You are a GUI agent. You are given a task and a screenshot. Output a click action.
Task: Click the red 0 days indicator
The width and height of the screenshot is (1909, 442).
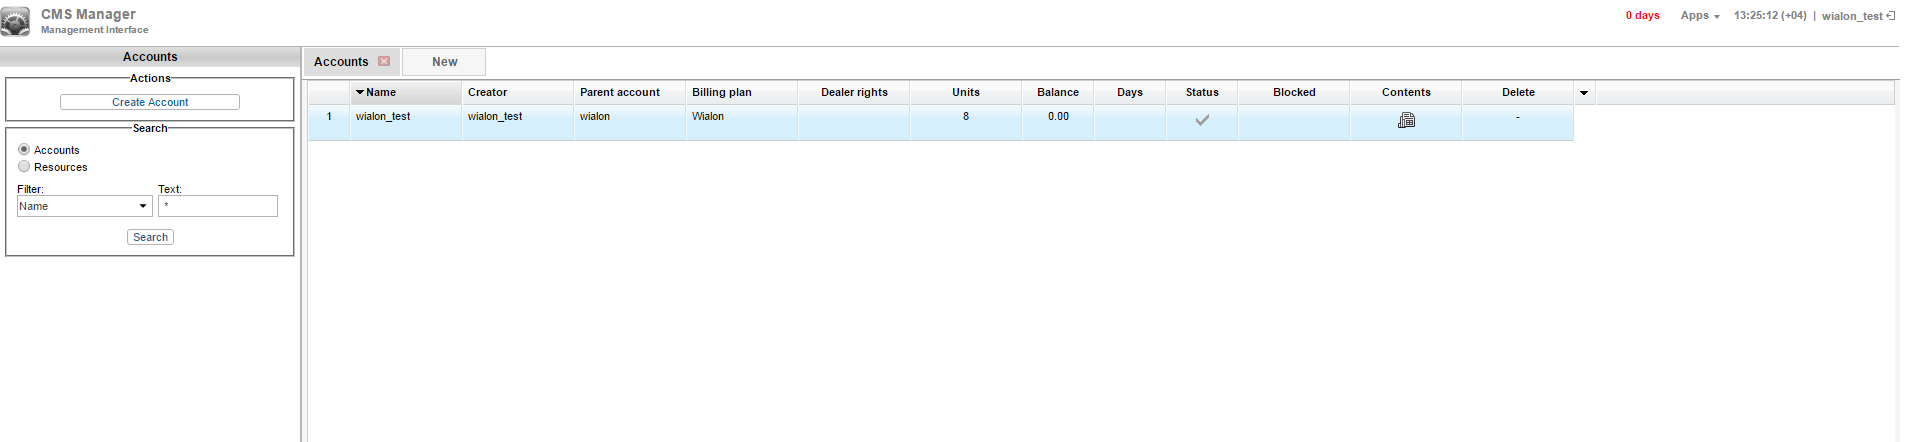tap(1642, 16)
